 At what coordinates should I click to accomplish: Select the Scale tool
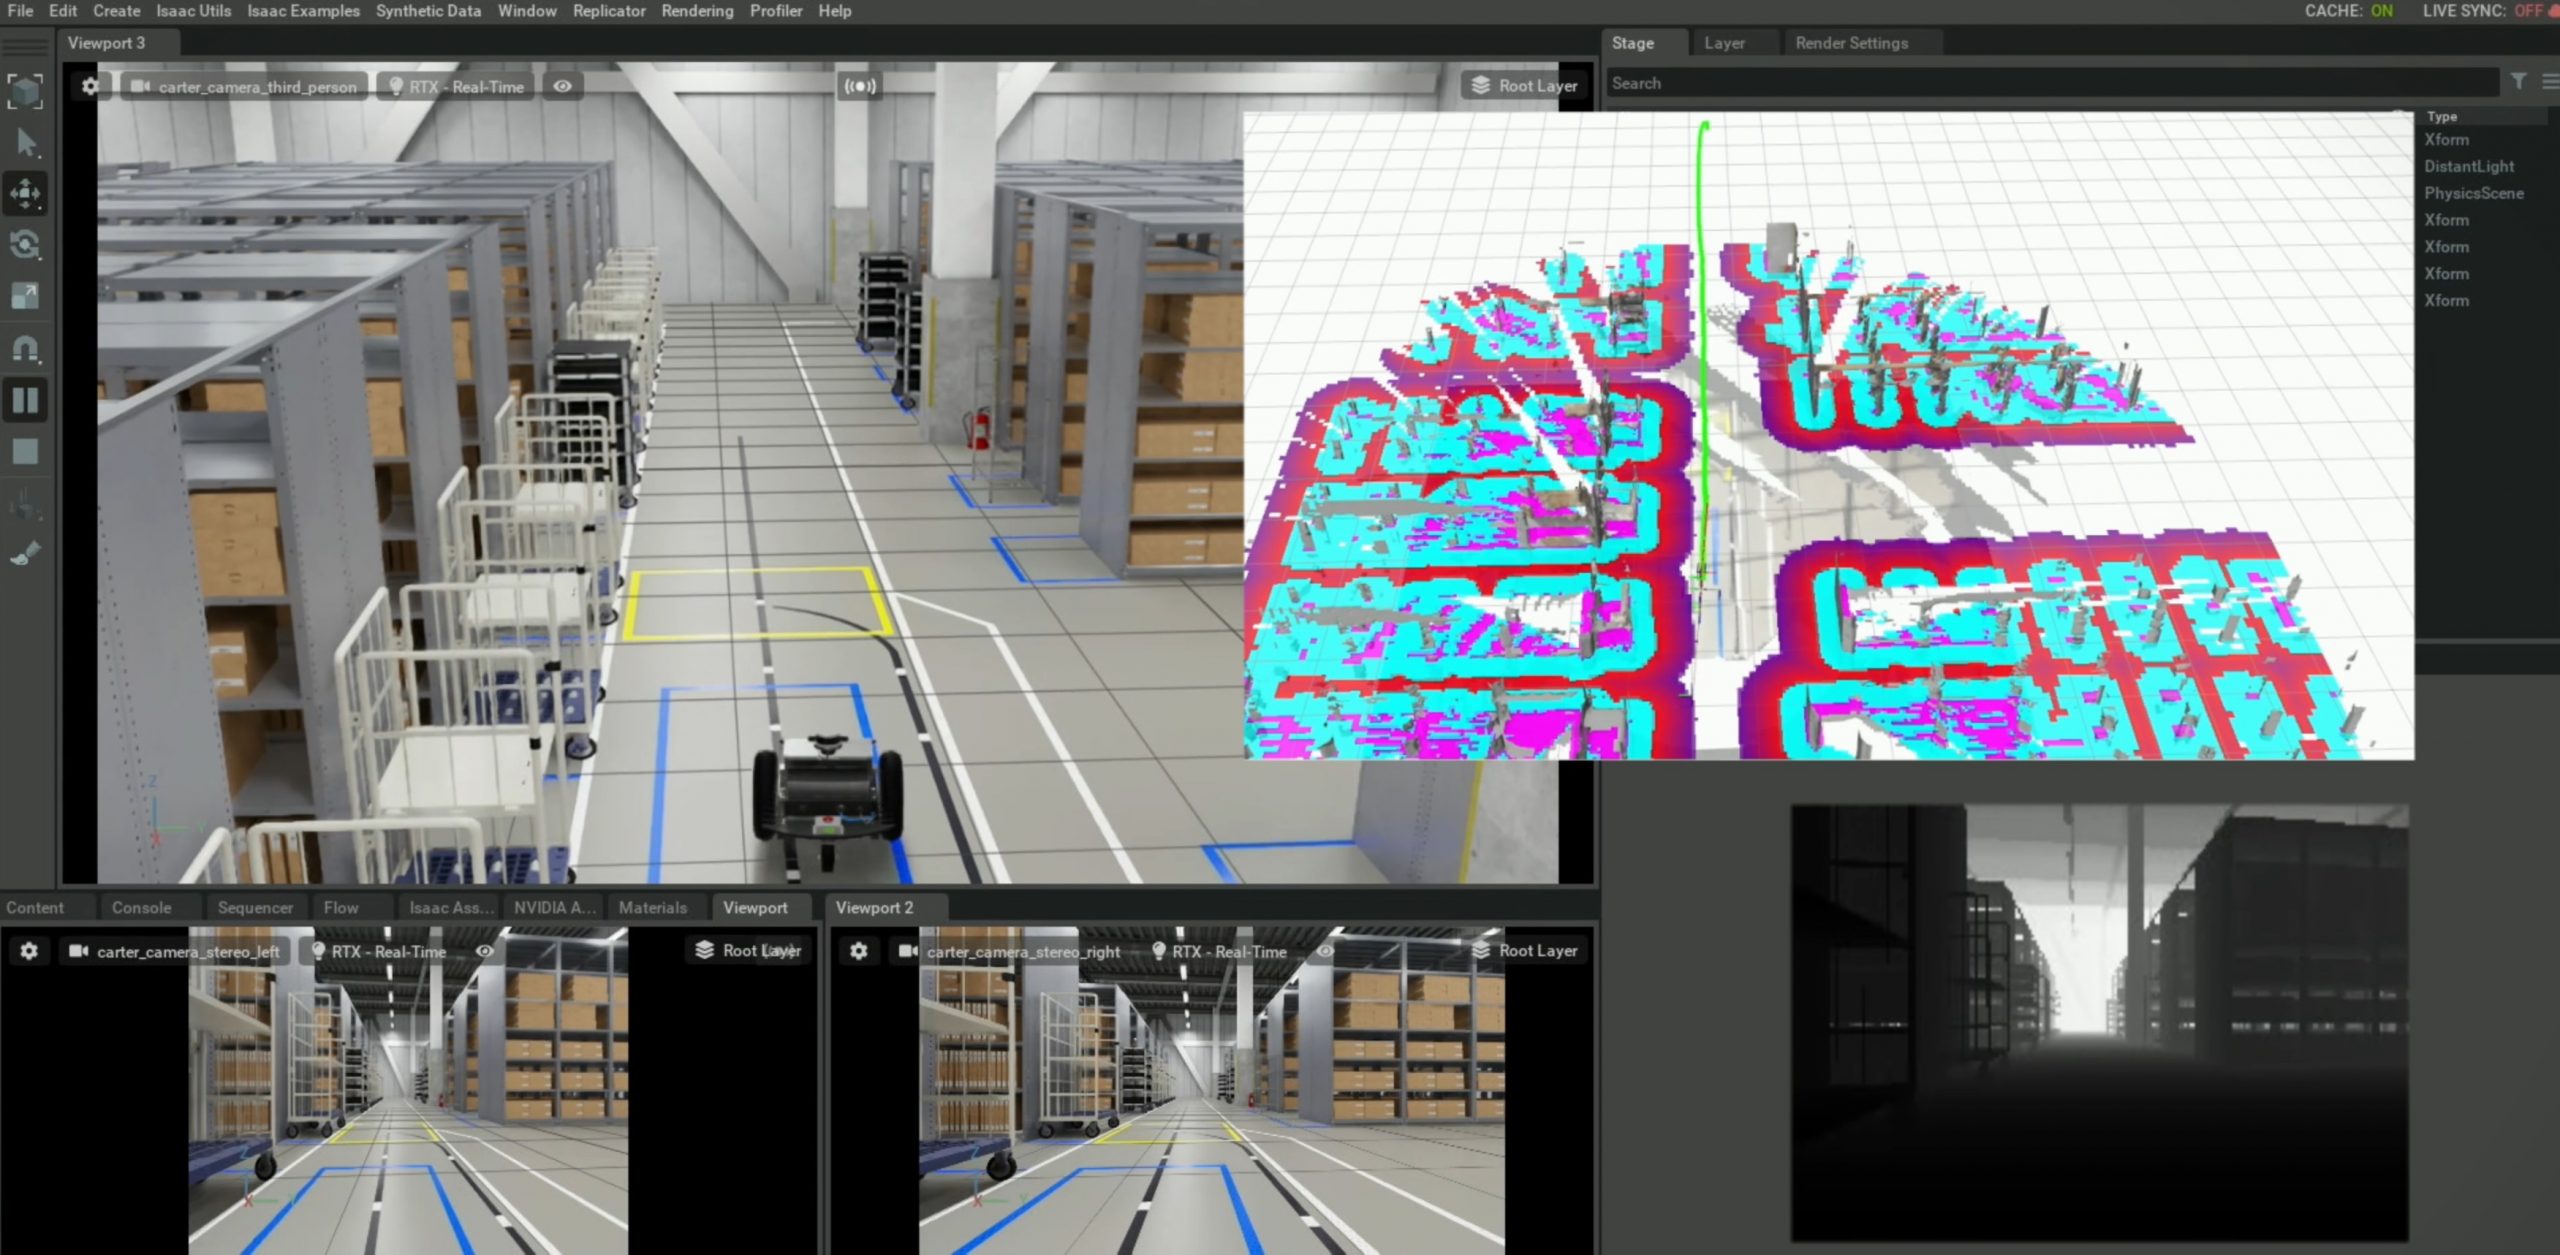point(25,296)
